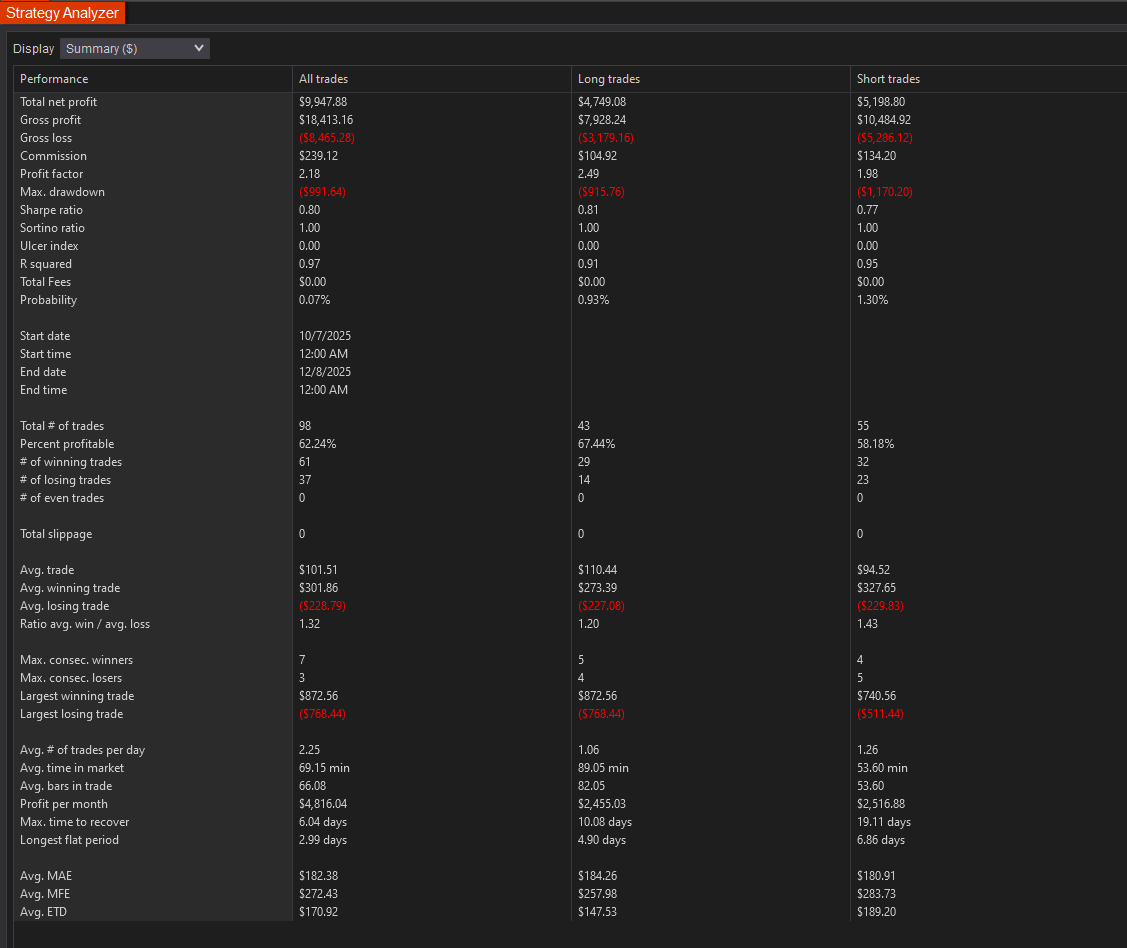
Task: Click the Short trades column header
Action: click(888, 79)
